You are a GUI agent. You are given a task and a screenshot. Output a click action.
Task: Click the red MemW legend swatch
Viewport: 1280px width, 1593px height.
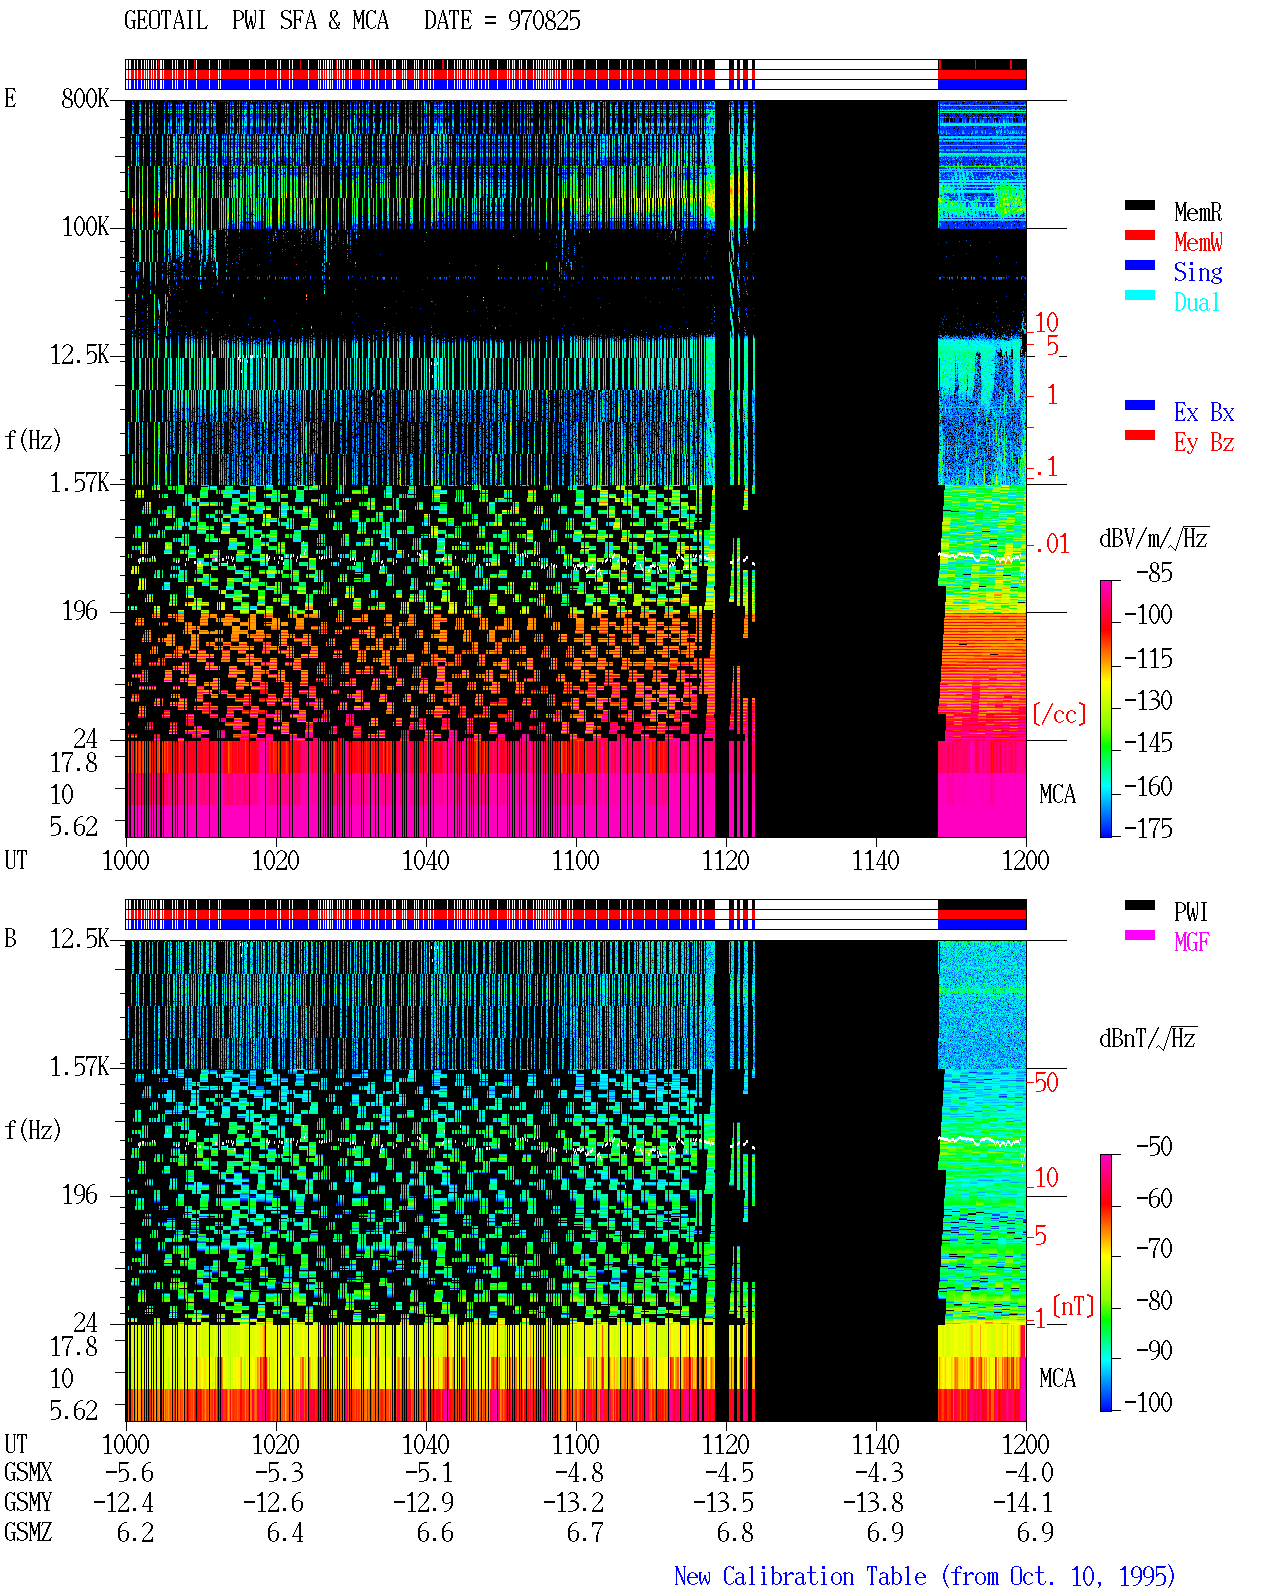1140,235
